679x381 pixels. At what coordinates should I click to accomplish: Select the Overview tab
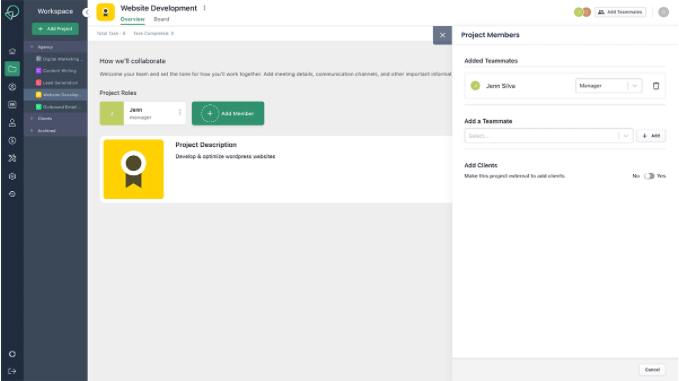click(133, 19)
